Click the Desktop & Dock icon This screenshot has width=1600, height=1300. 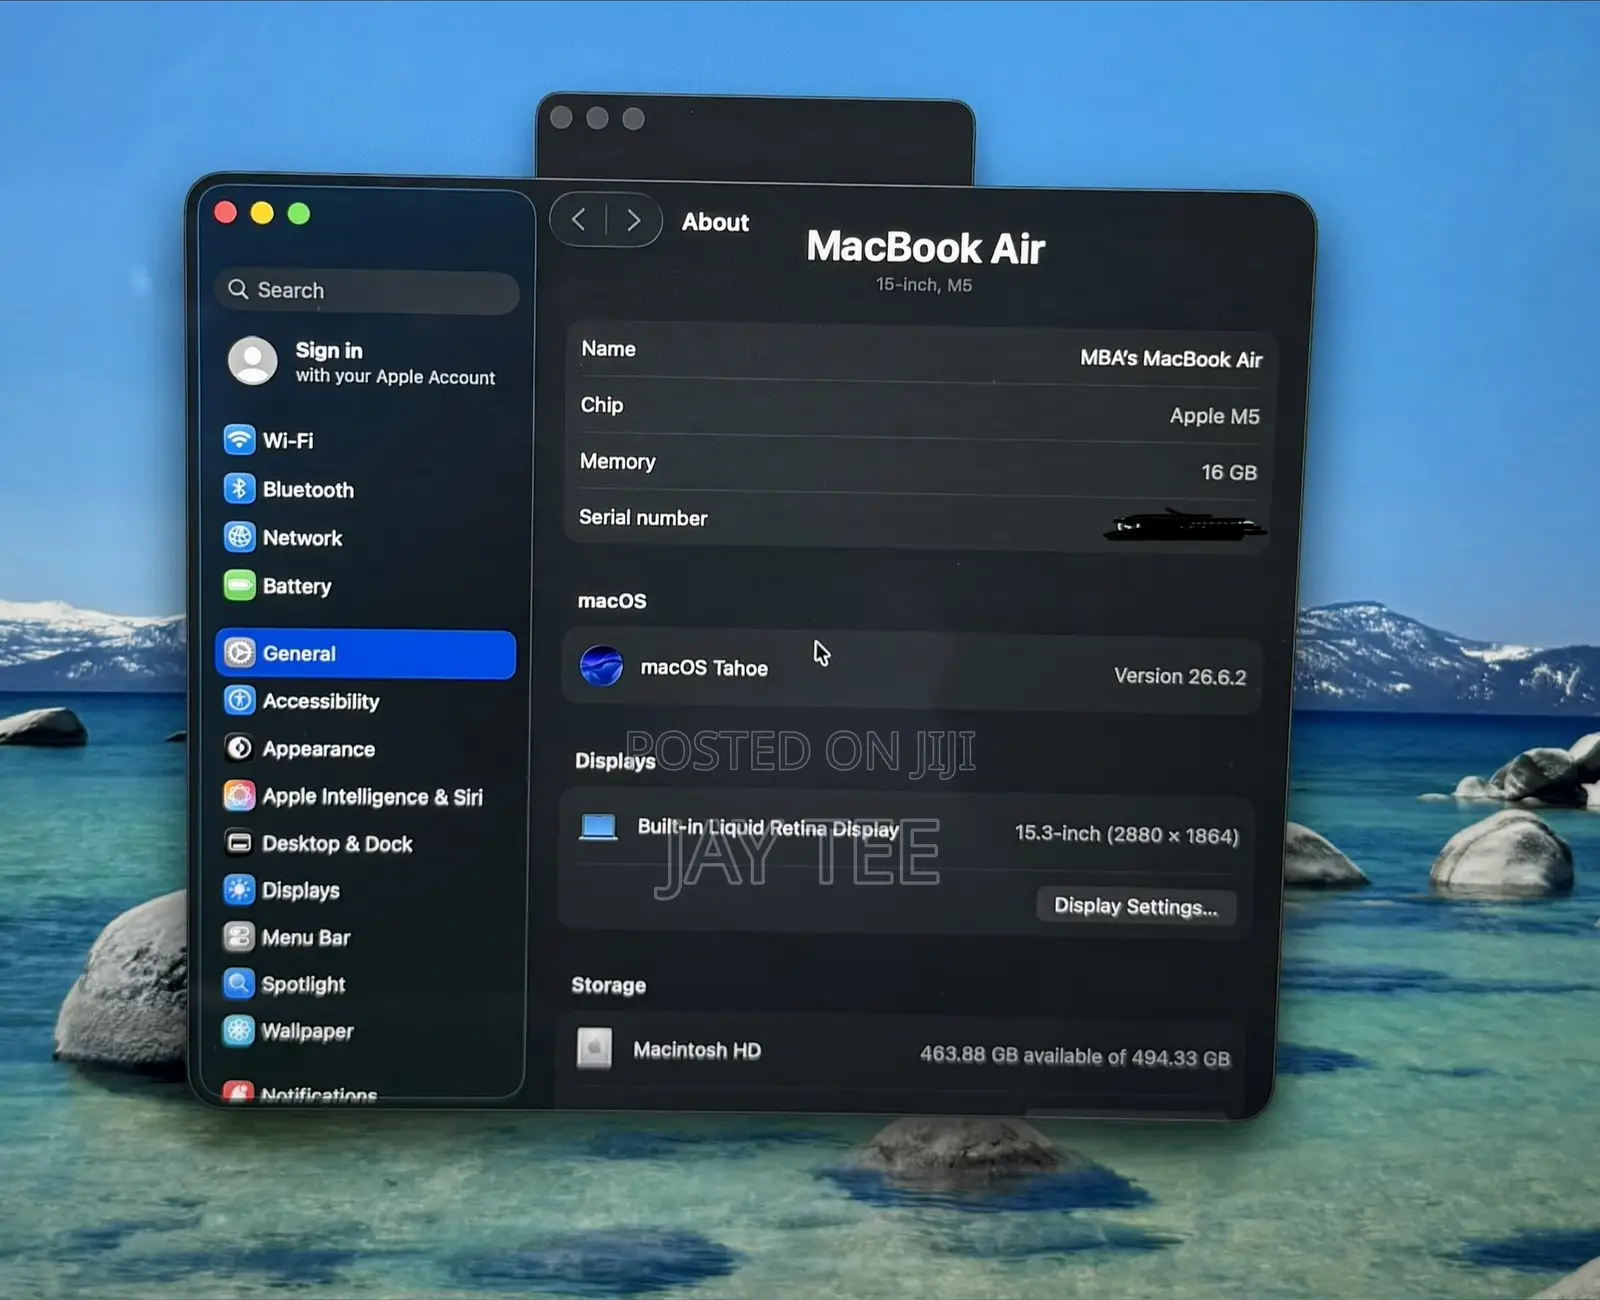click(x=239, y=843)
